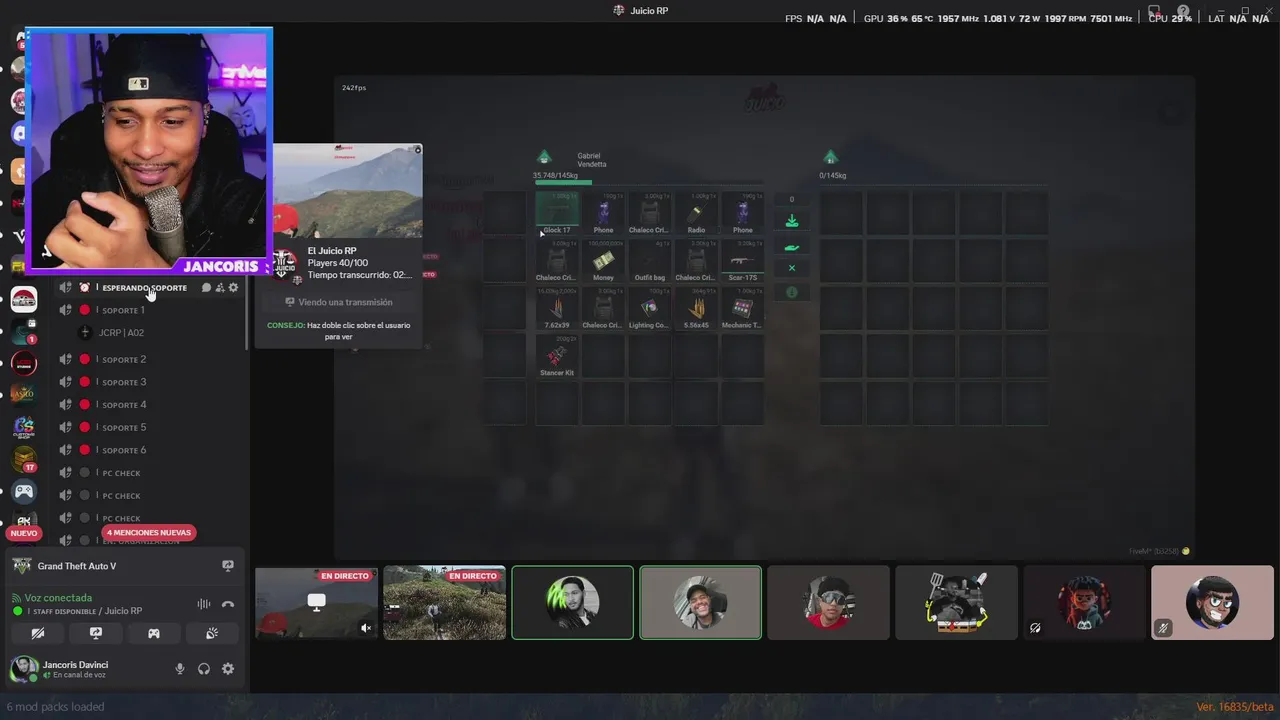This screenshot has width=1280, height=720.
Task: Click the invite icon on Esperando Soporte
Action: tap(220, 288)
